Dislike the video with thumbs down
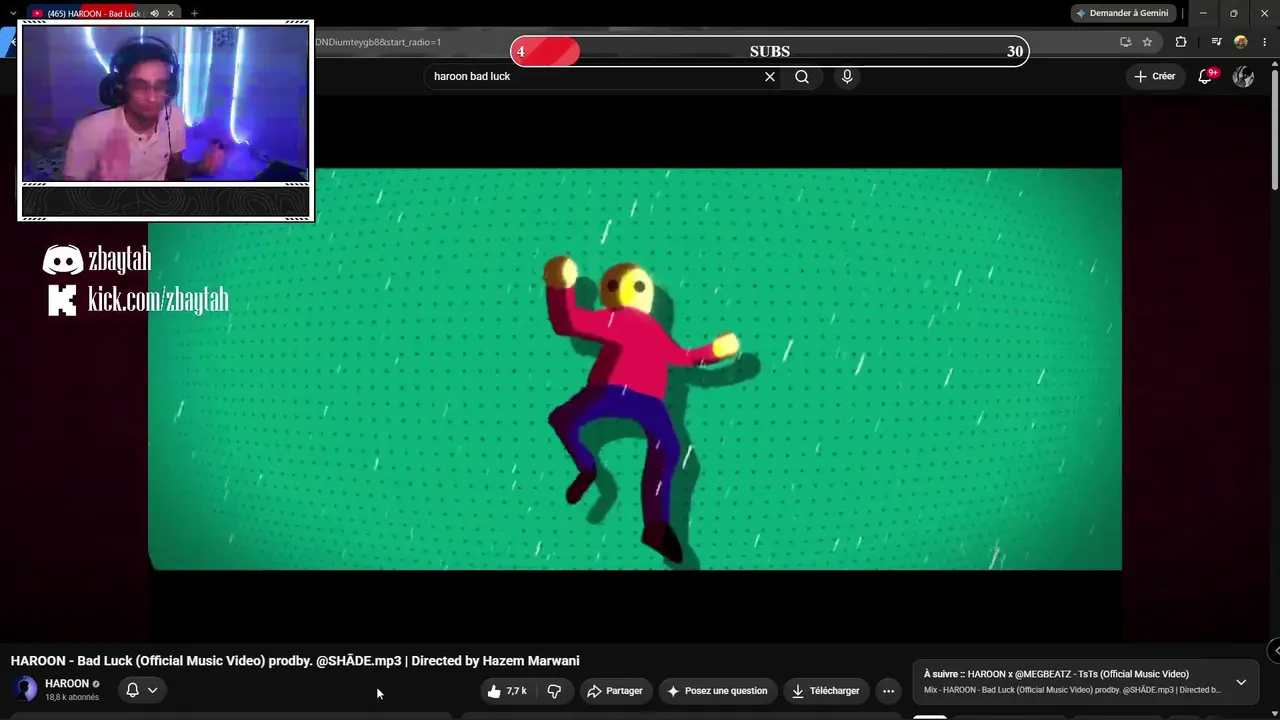 554,691
